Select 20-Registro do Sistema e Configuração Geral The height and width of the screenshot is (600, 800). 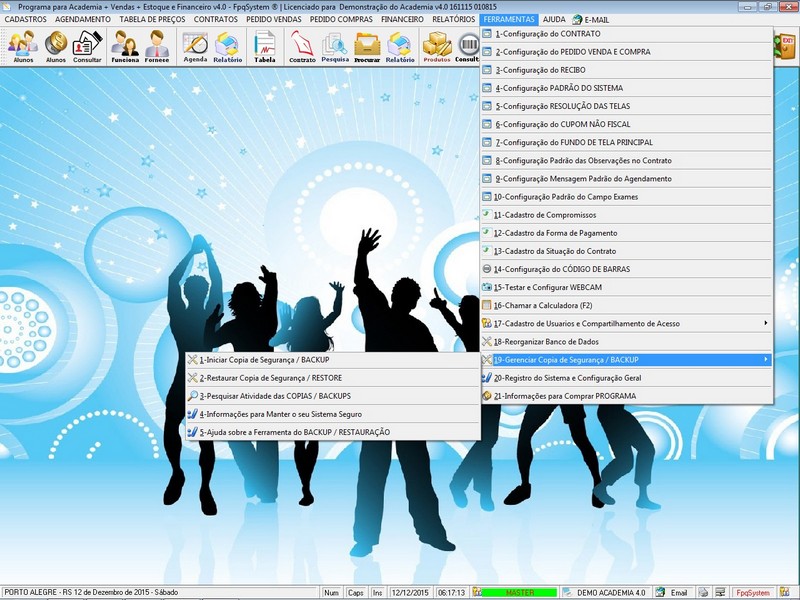[x=627, y=378]
